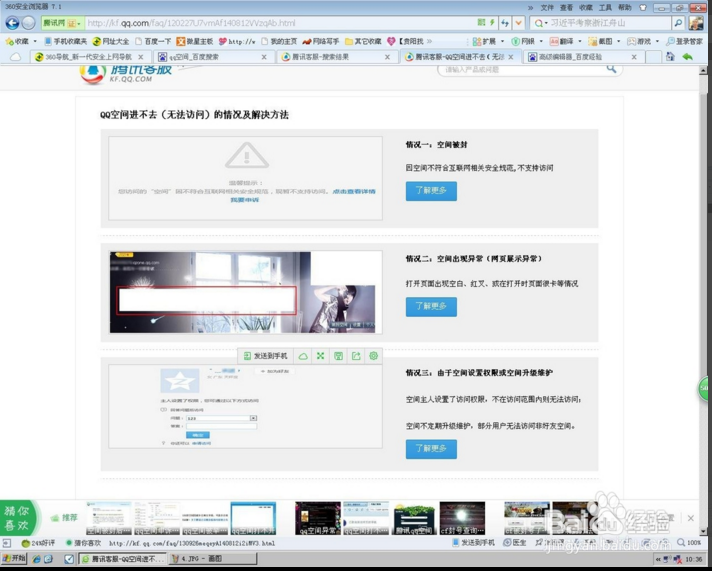Viewport: 712px width, 571px height.
Task: Open the 帮助 menu
Action: click(x=625, y=7)
